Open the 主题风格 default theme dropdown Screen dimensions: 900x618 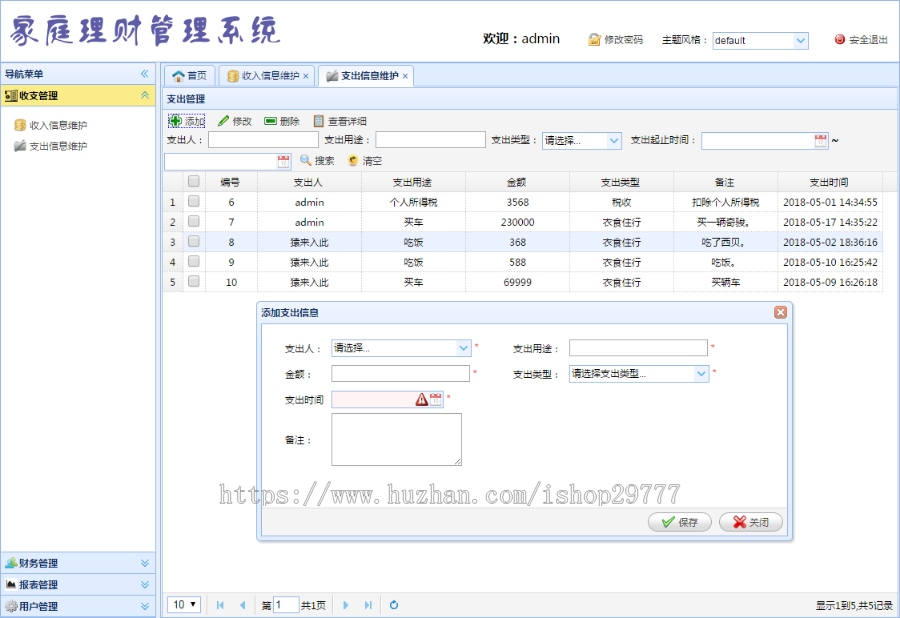[760, 38]
